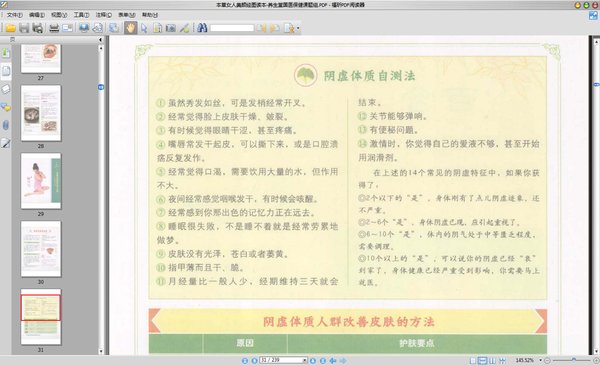The height and width of the screenshot is (365, 600).
Task: Go to the next page button
Action: pyautogui.click(x=313, y=360)
